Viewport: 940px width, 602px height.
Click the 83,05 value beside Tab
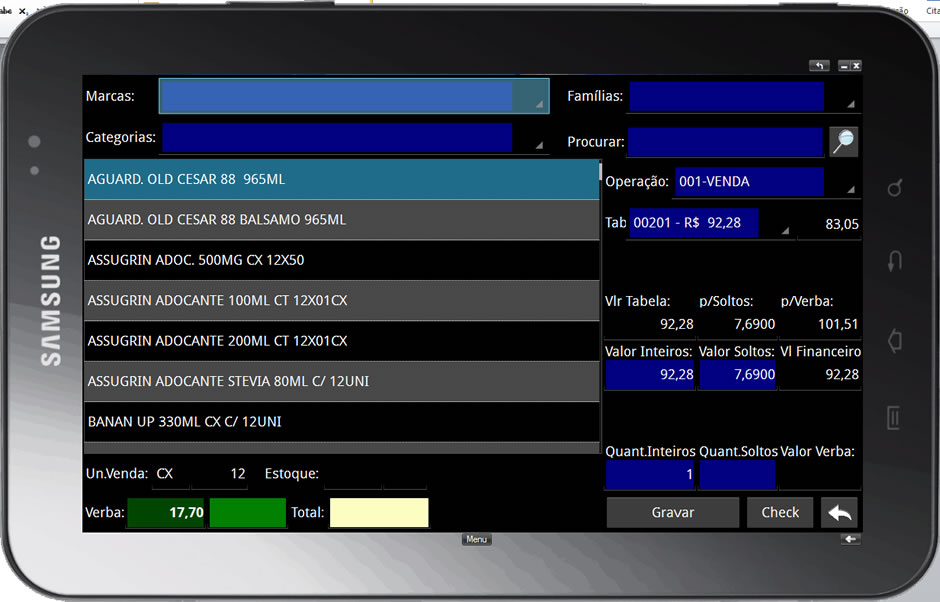[x=842, y=224]
